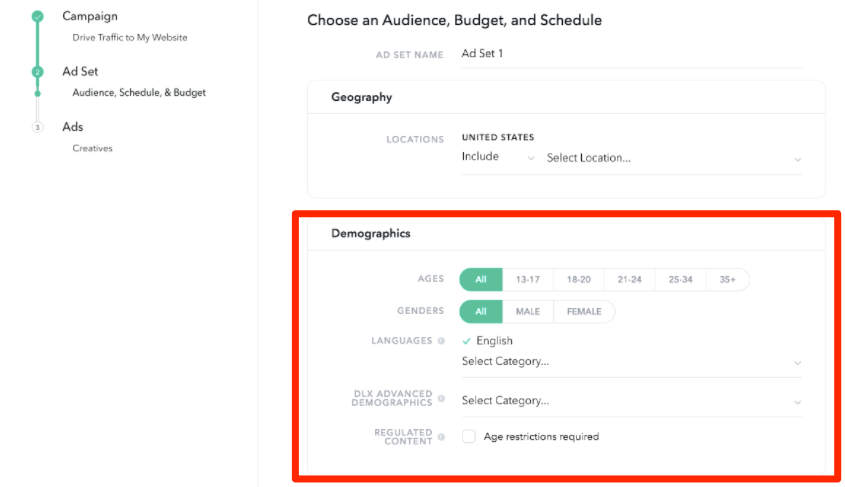This screenshot has height=487, width=845.
Task: Click the Campaign step checkmark icon
Action: [x=37, y=17]
